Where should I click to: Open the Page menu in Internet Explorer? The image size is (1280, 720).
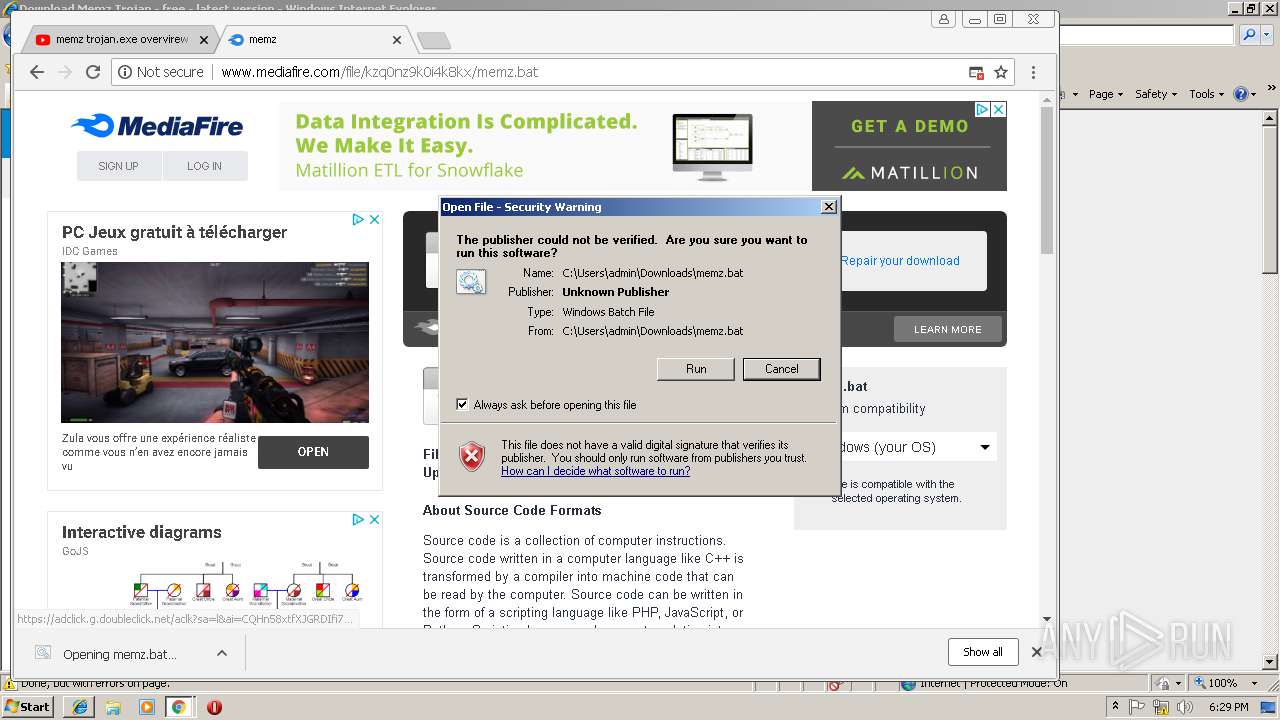pyautogui.click(x=1105, y=94)
